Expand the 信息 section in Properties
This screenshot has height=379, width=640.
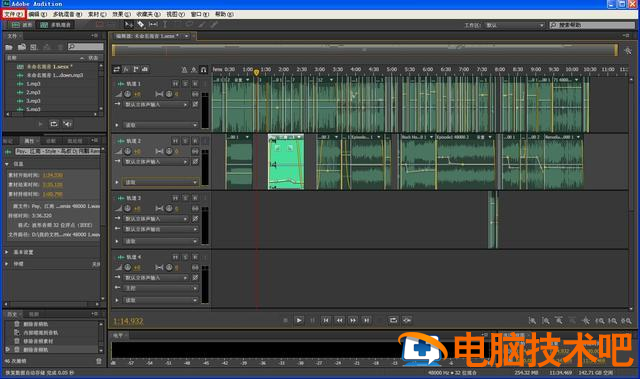[7, 164]
